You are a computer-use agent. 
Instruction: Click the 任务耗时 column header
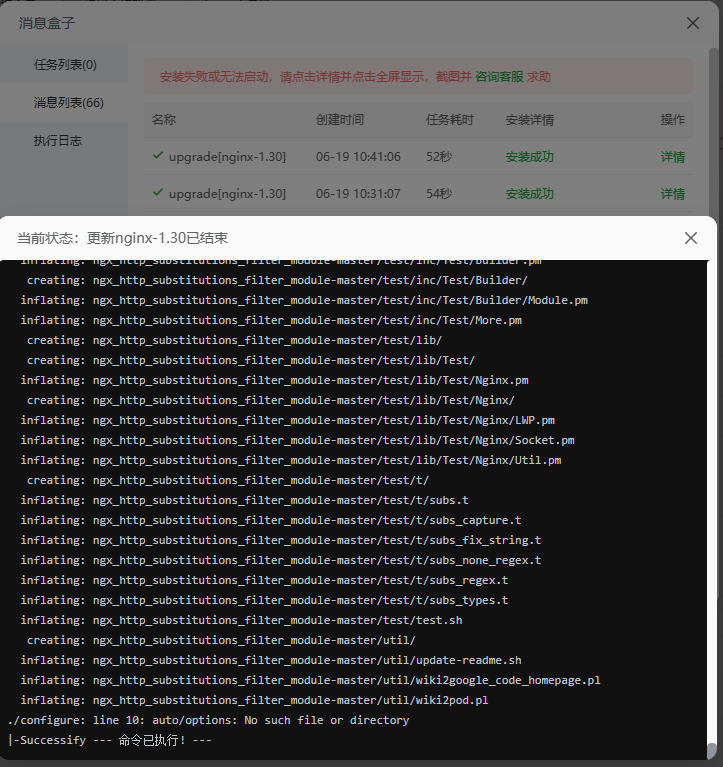[x=450, y=119]
